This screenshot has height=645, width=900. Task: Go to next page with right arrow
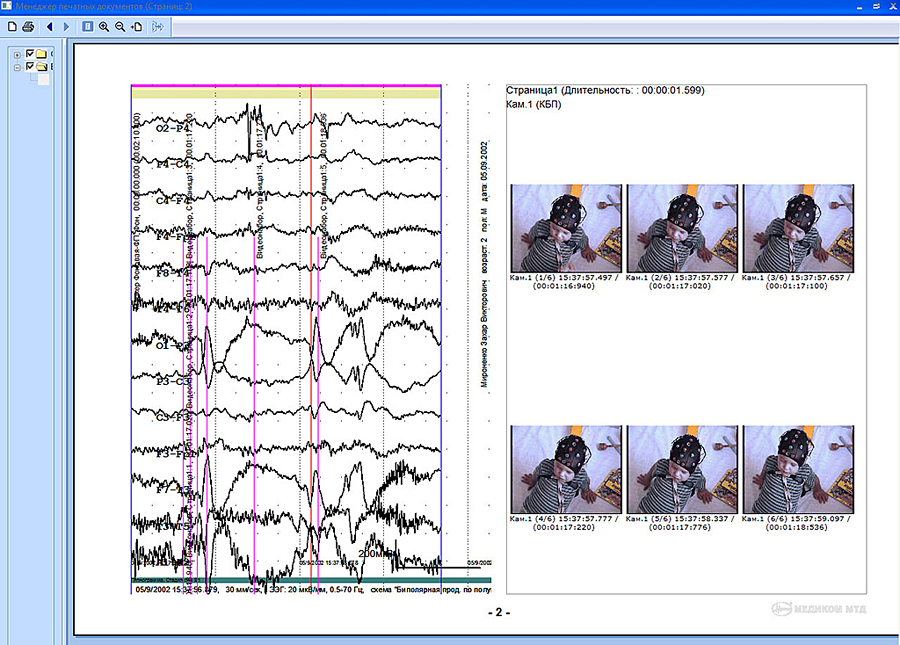tap(66, 25)
